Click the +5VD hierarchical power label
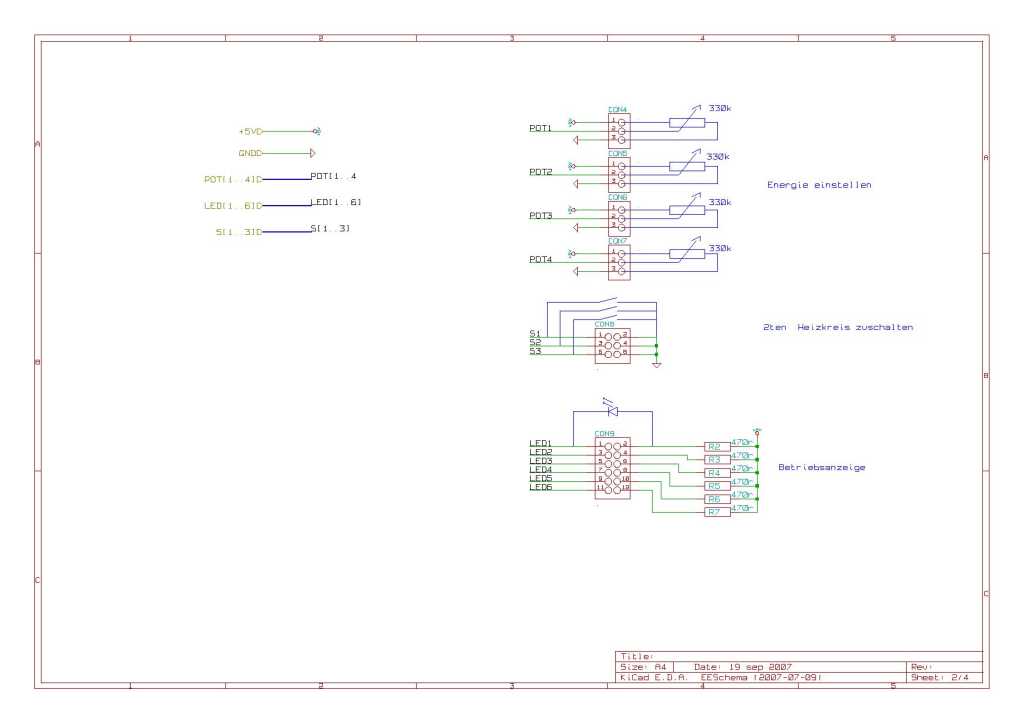This screenshot has height=724, width=1024. [251, 131]
